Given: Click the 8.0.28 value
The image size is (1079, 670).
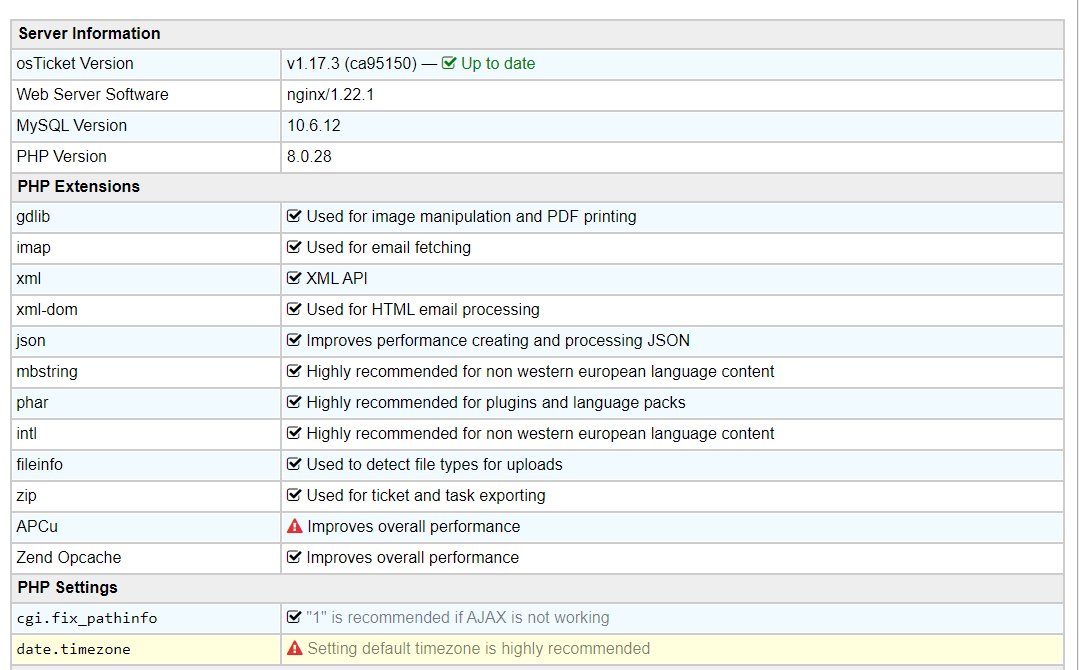Looking at the screenshot, I should (309, 156).
